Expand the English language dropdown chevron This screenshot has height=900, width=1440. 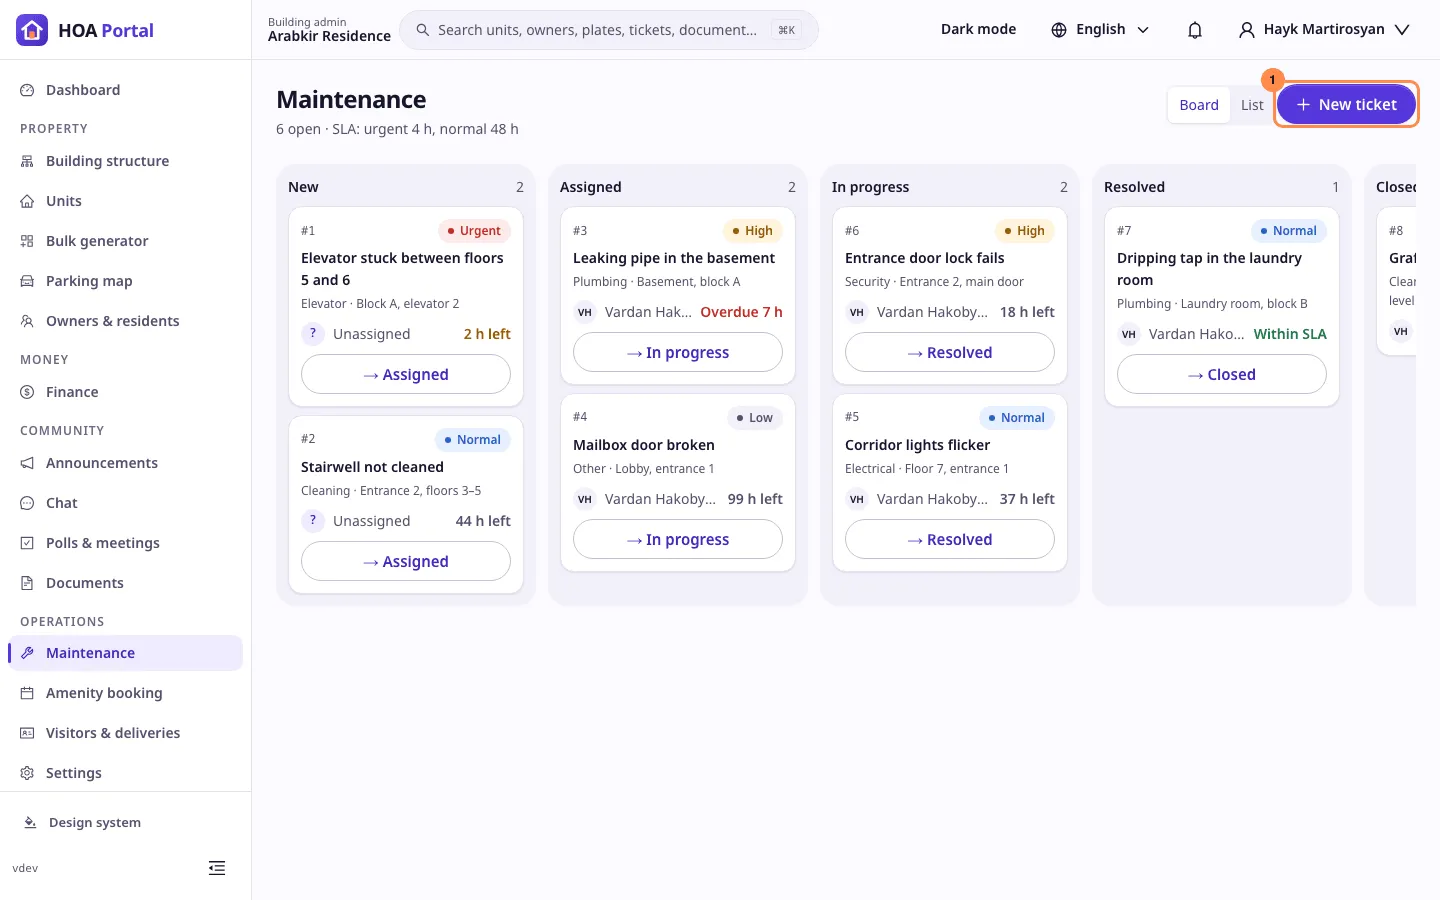pos(1143,30)
